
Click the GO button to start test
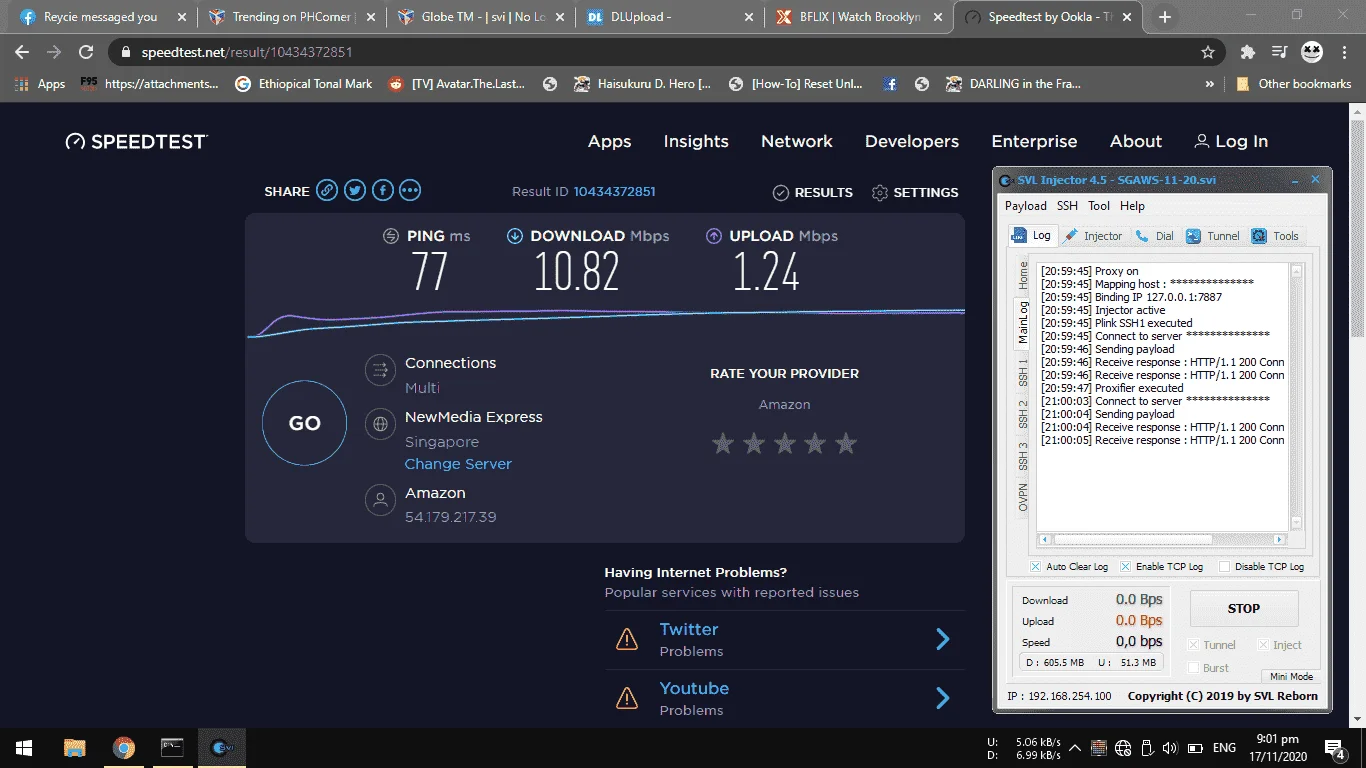(304, 423)
